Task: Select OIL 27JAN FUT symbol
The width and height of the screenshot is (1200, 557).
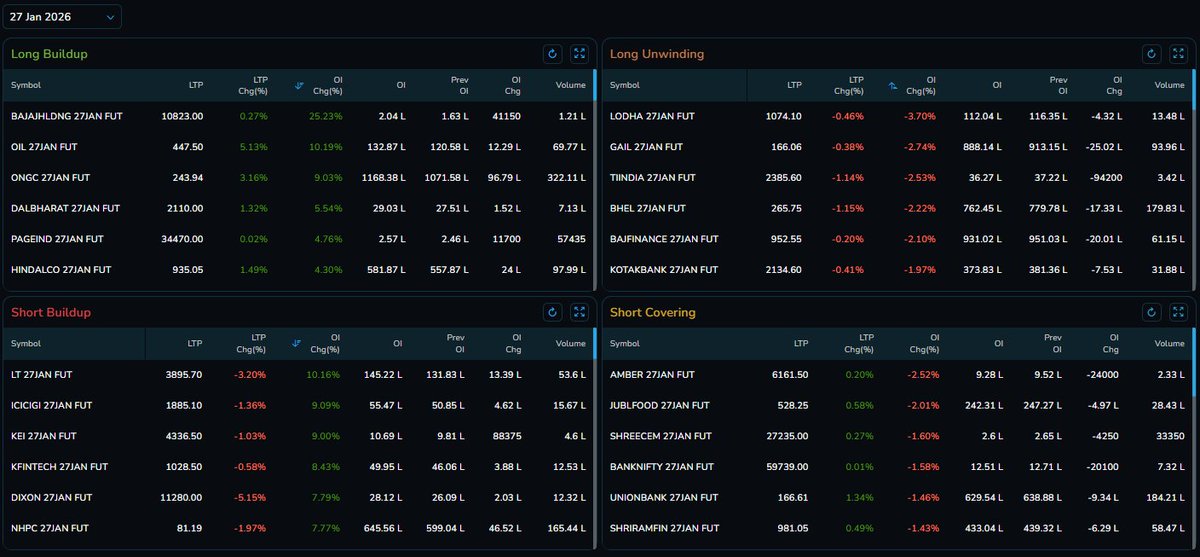Action: coord(44,147)
